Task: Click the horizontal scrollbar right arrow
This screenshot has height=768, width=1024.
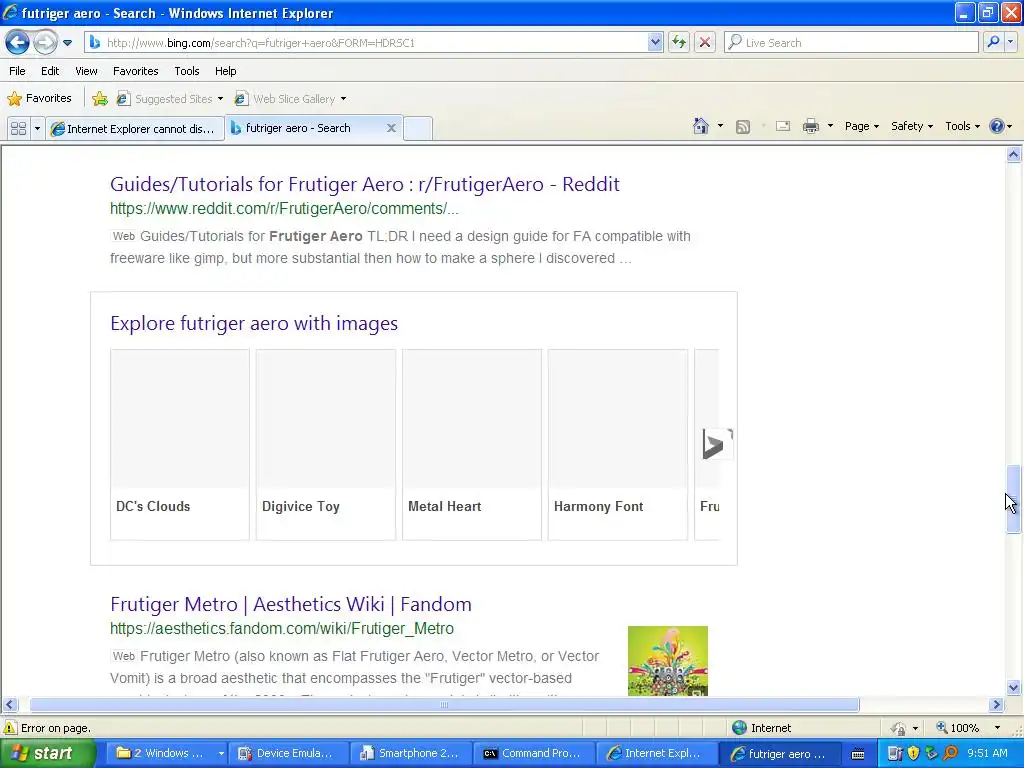Action: point(996,705)
